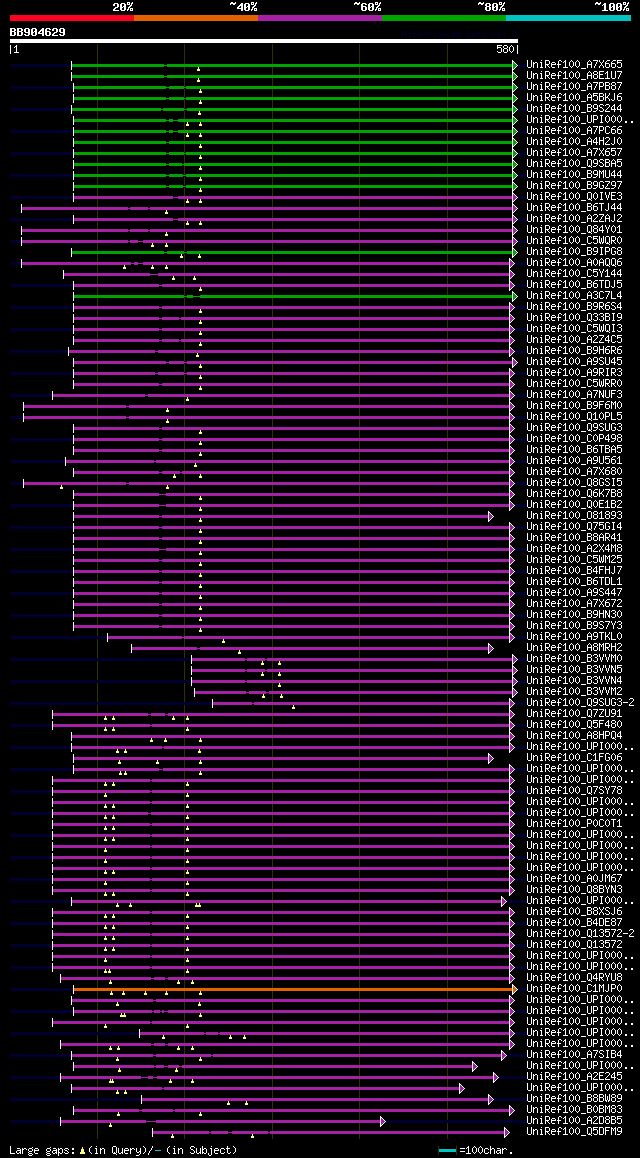Select the UniRef100_B9IPG8 label
The image size is (640, 1158).
point(574,252)
